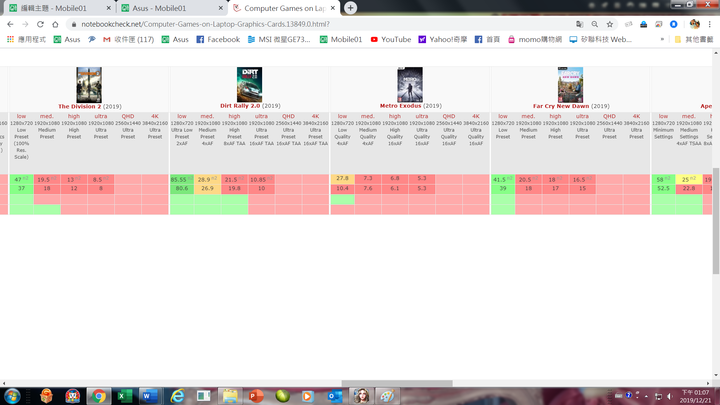Viewport: 720px width, 405px height.
Task: Open the Far Cry New Dawn game link
Action: 561,106
